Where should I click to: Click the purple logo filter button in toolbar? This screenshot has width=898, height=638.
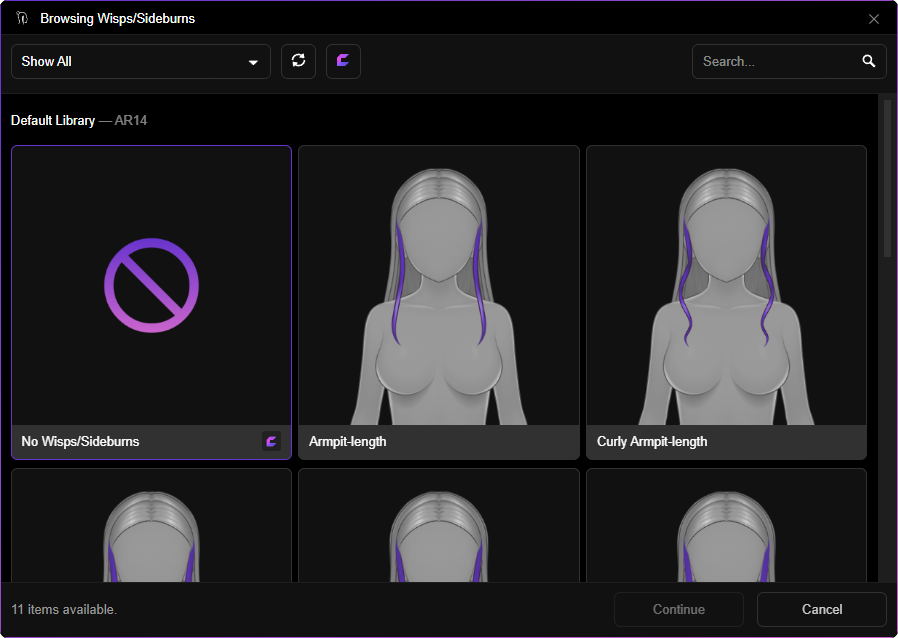point(343,61)
